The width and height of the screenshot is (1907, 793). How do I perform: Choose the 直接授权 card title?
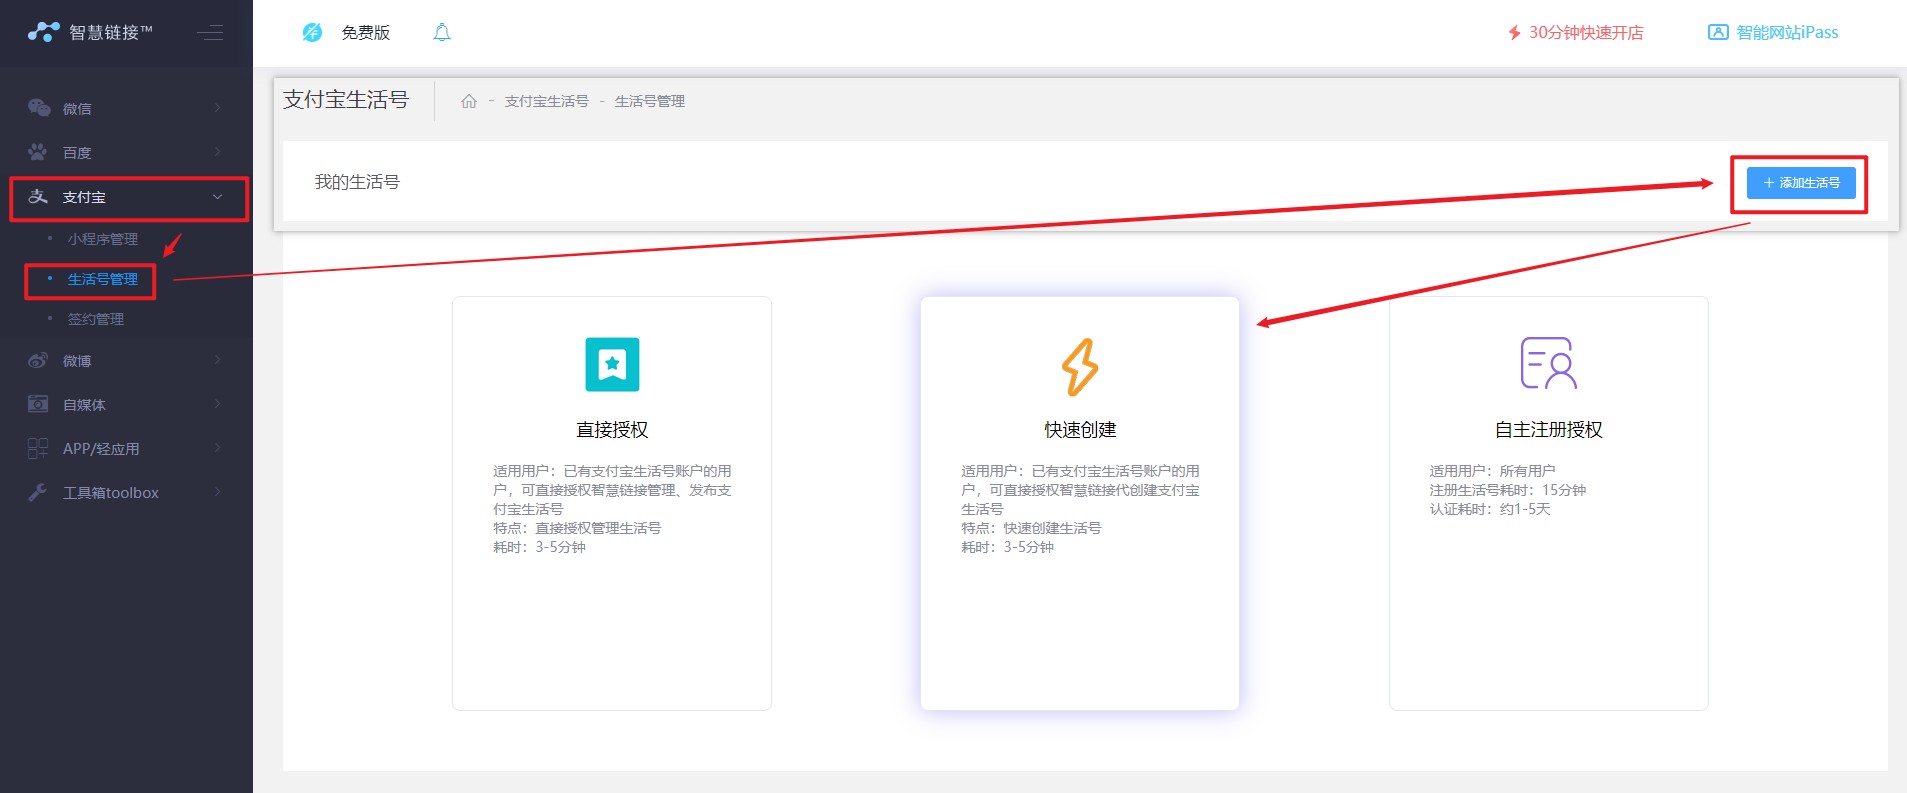pyautogui.click(x=612, y=430)
